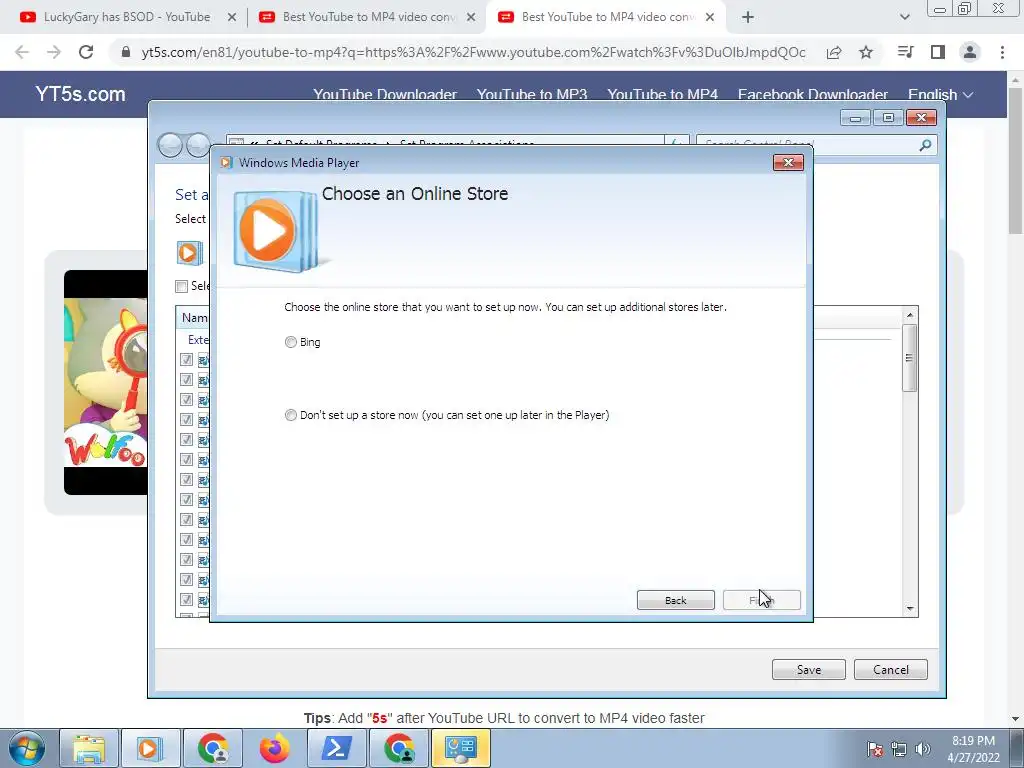Reload the current page in Chrome
Screen dimensions: 1024x768
pyautogui.click(x=86, y=52)
